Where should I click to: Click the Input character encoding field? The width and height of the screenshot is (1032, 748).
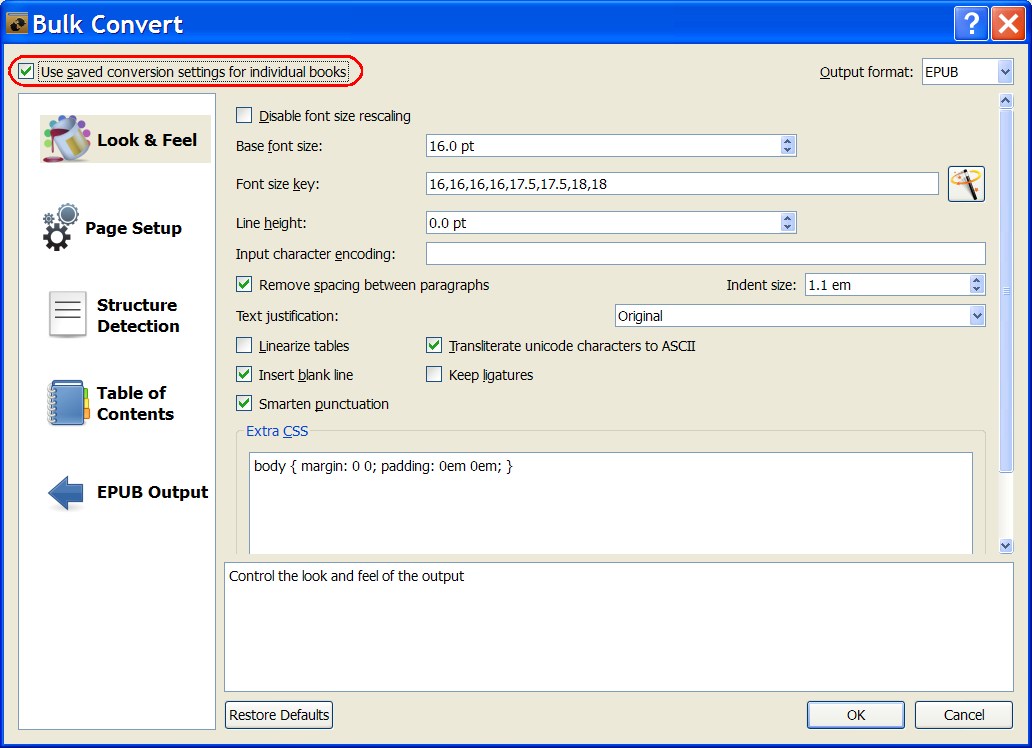coord(705,254)
